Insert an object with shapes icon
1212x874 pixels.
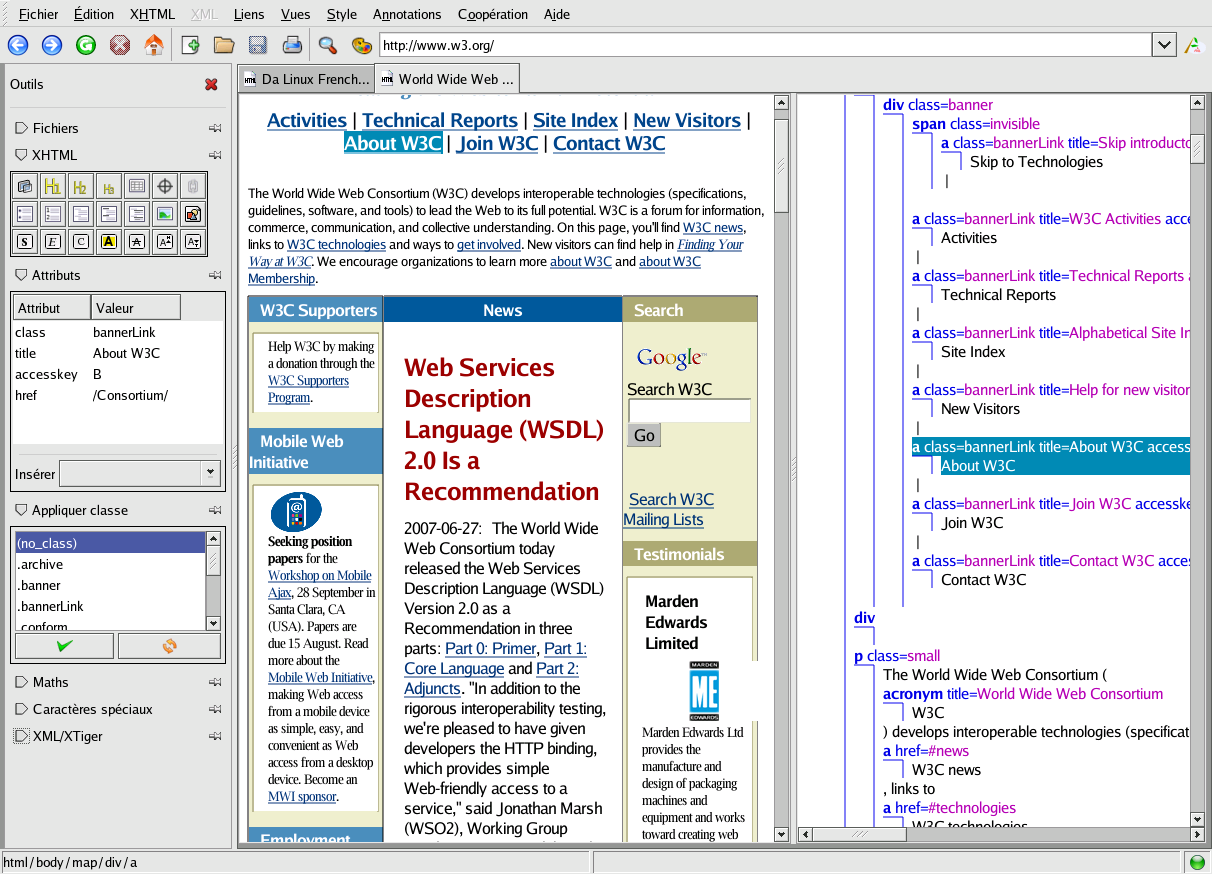[193, 214]
